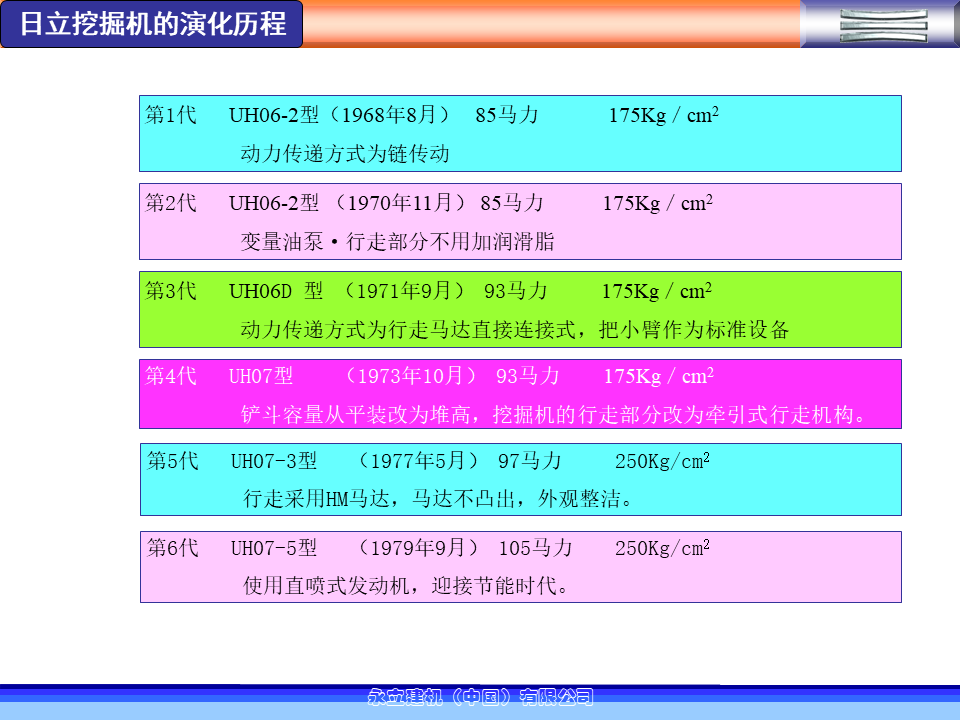Select 85马力 in the 第2代 row

(x=512, y=203)
